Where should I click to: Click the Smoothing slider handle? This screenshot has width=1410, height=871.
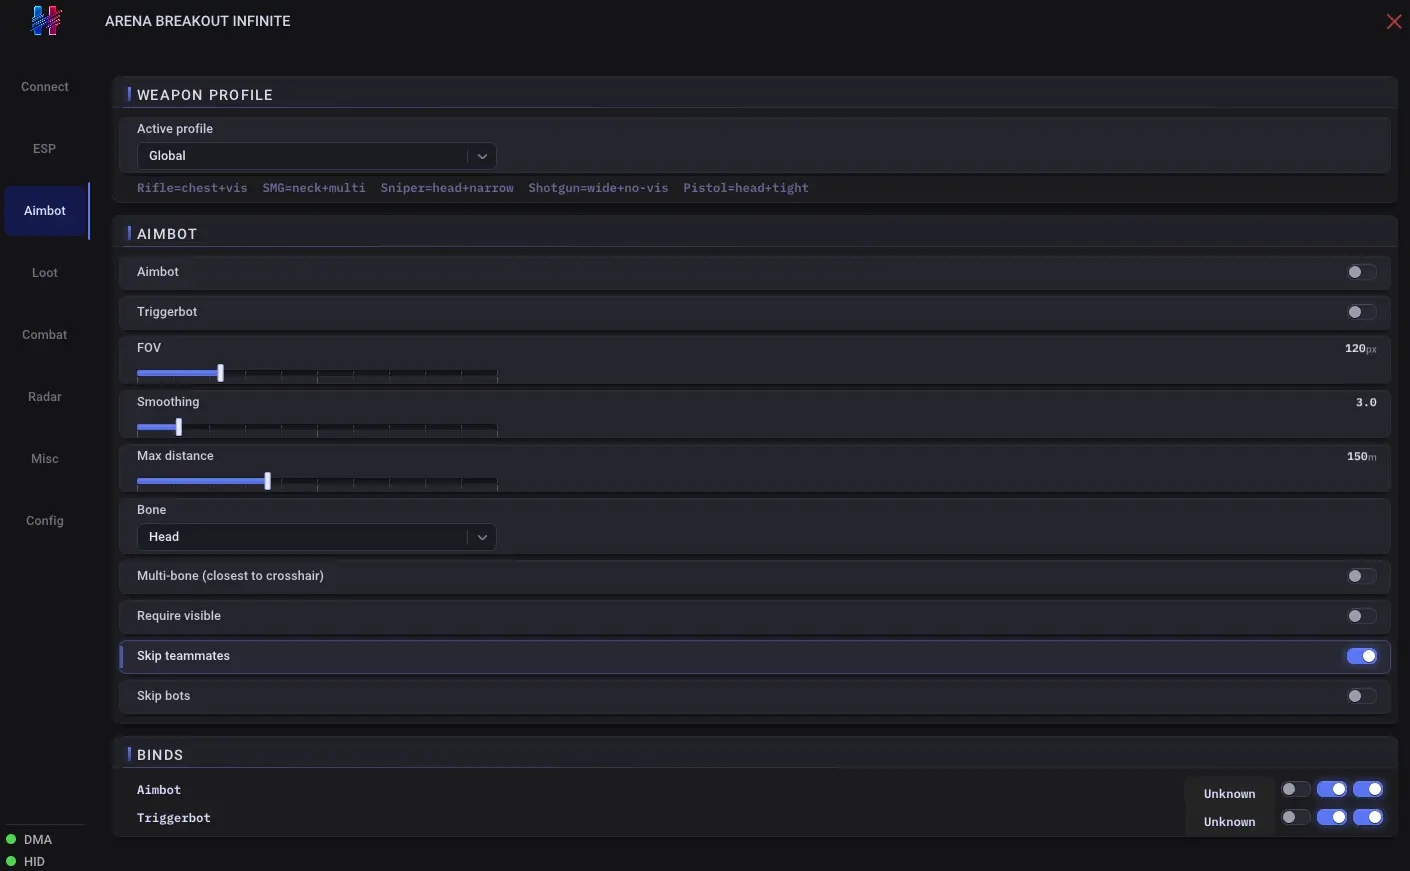(179, 428)
